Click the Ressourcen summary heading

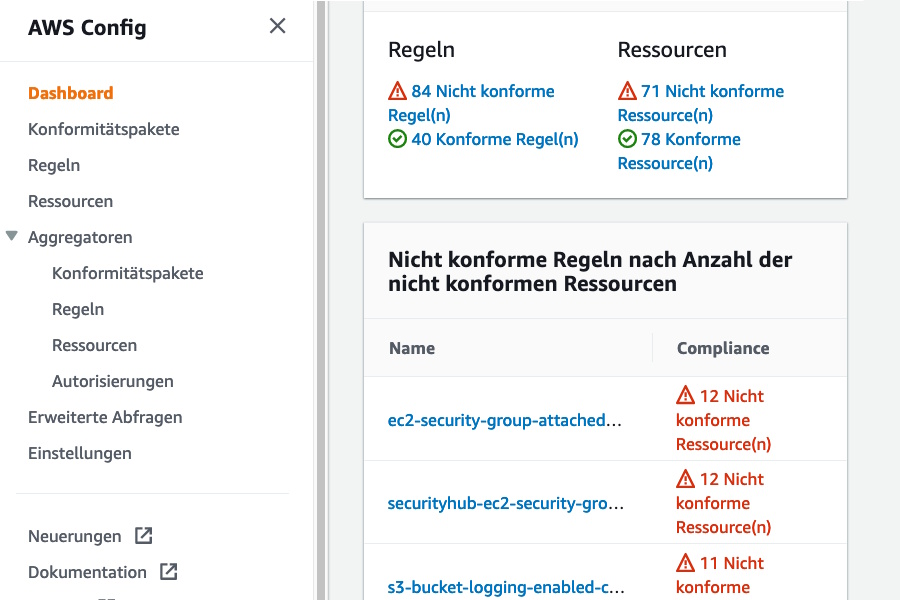click(672, 50)
